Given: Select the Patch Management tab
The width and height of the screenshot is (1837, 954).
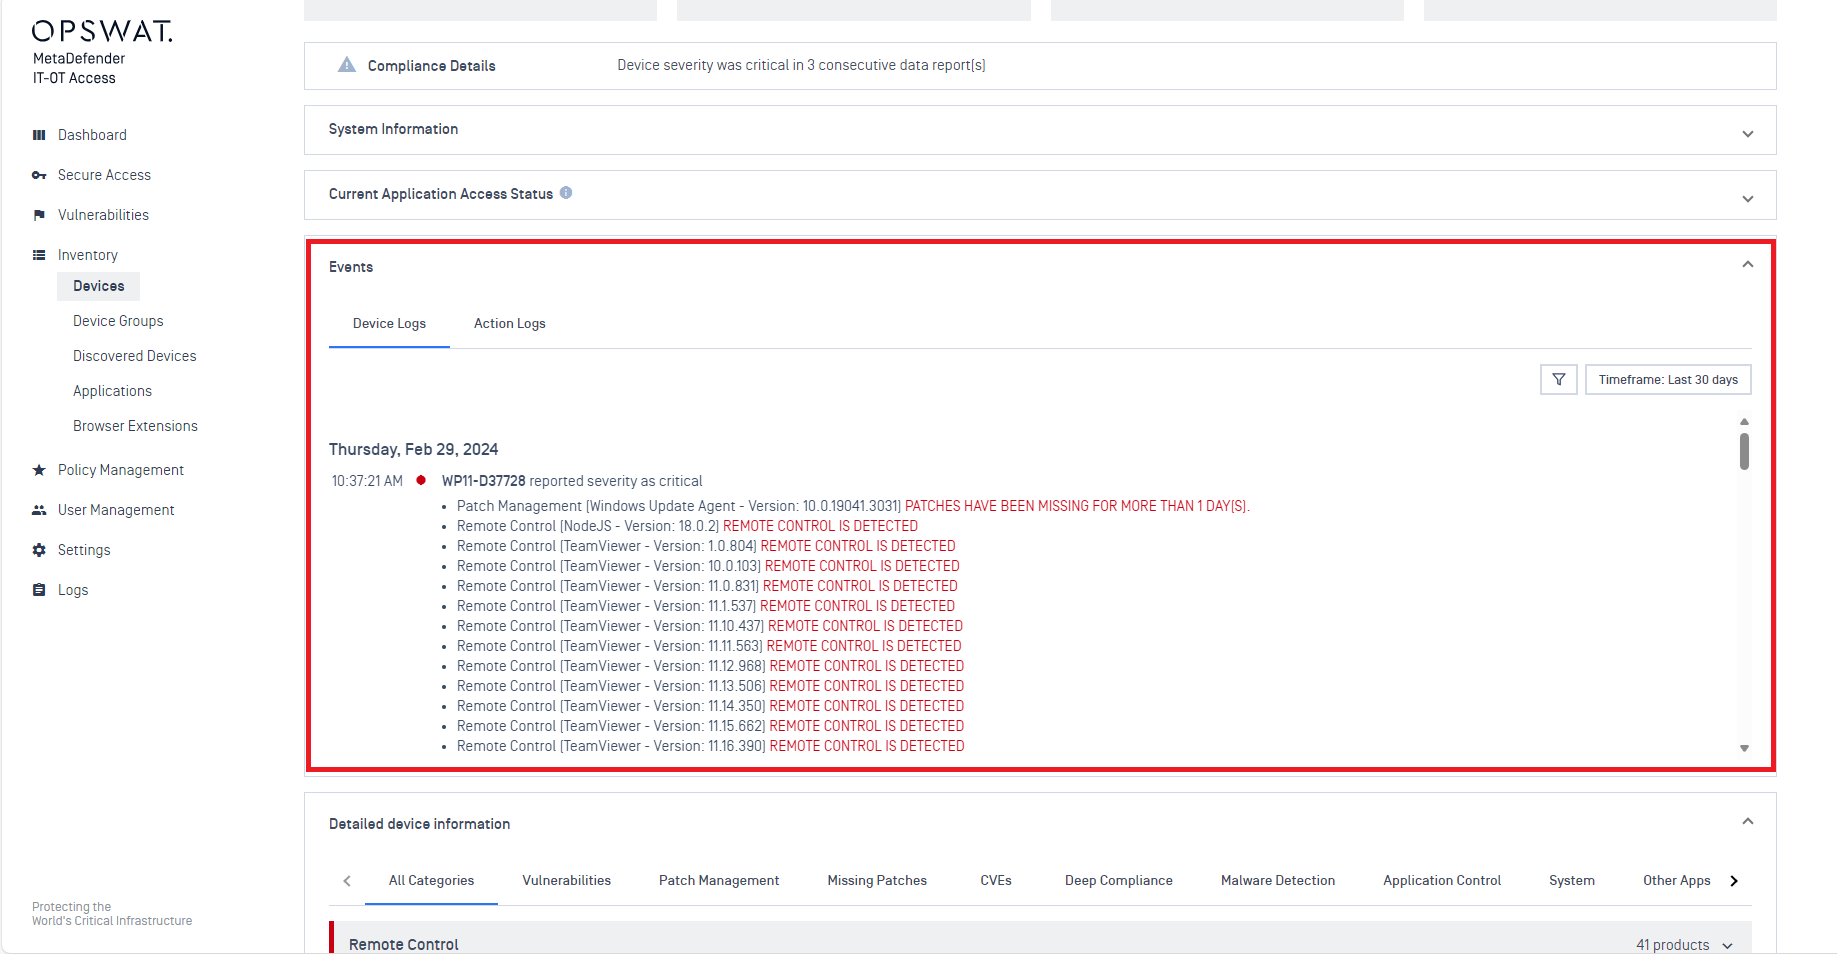Looking at the screenshot, I should coord(719,881).
